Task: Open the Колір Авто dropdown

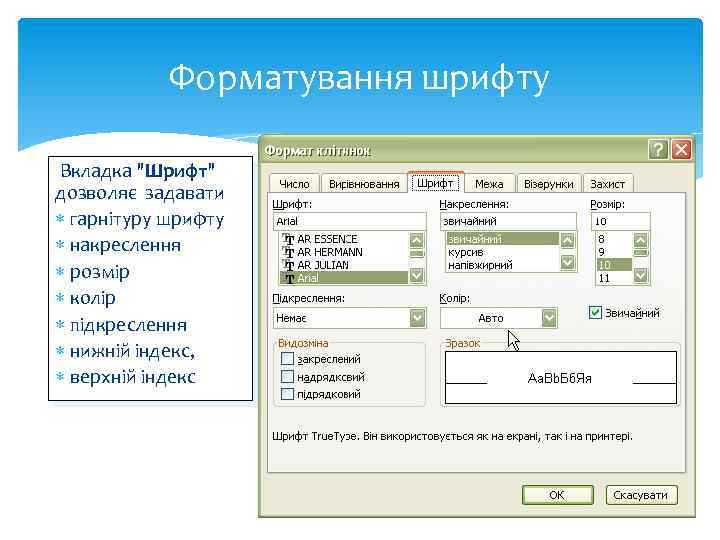Action: 549,318
